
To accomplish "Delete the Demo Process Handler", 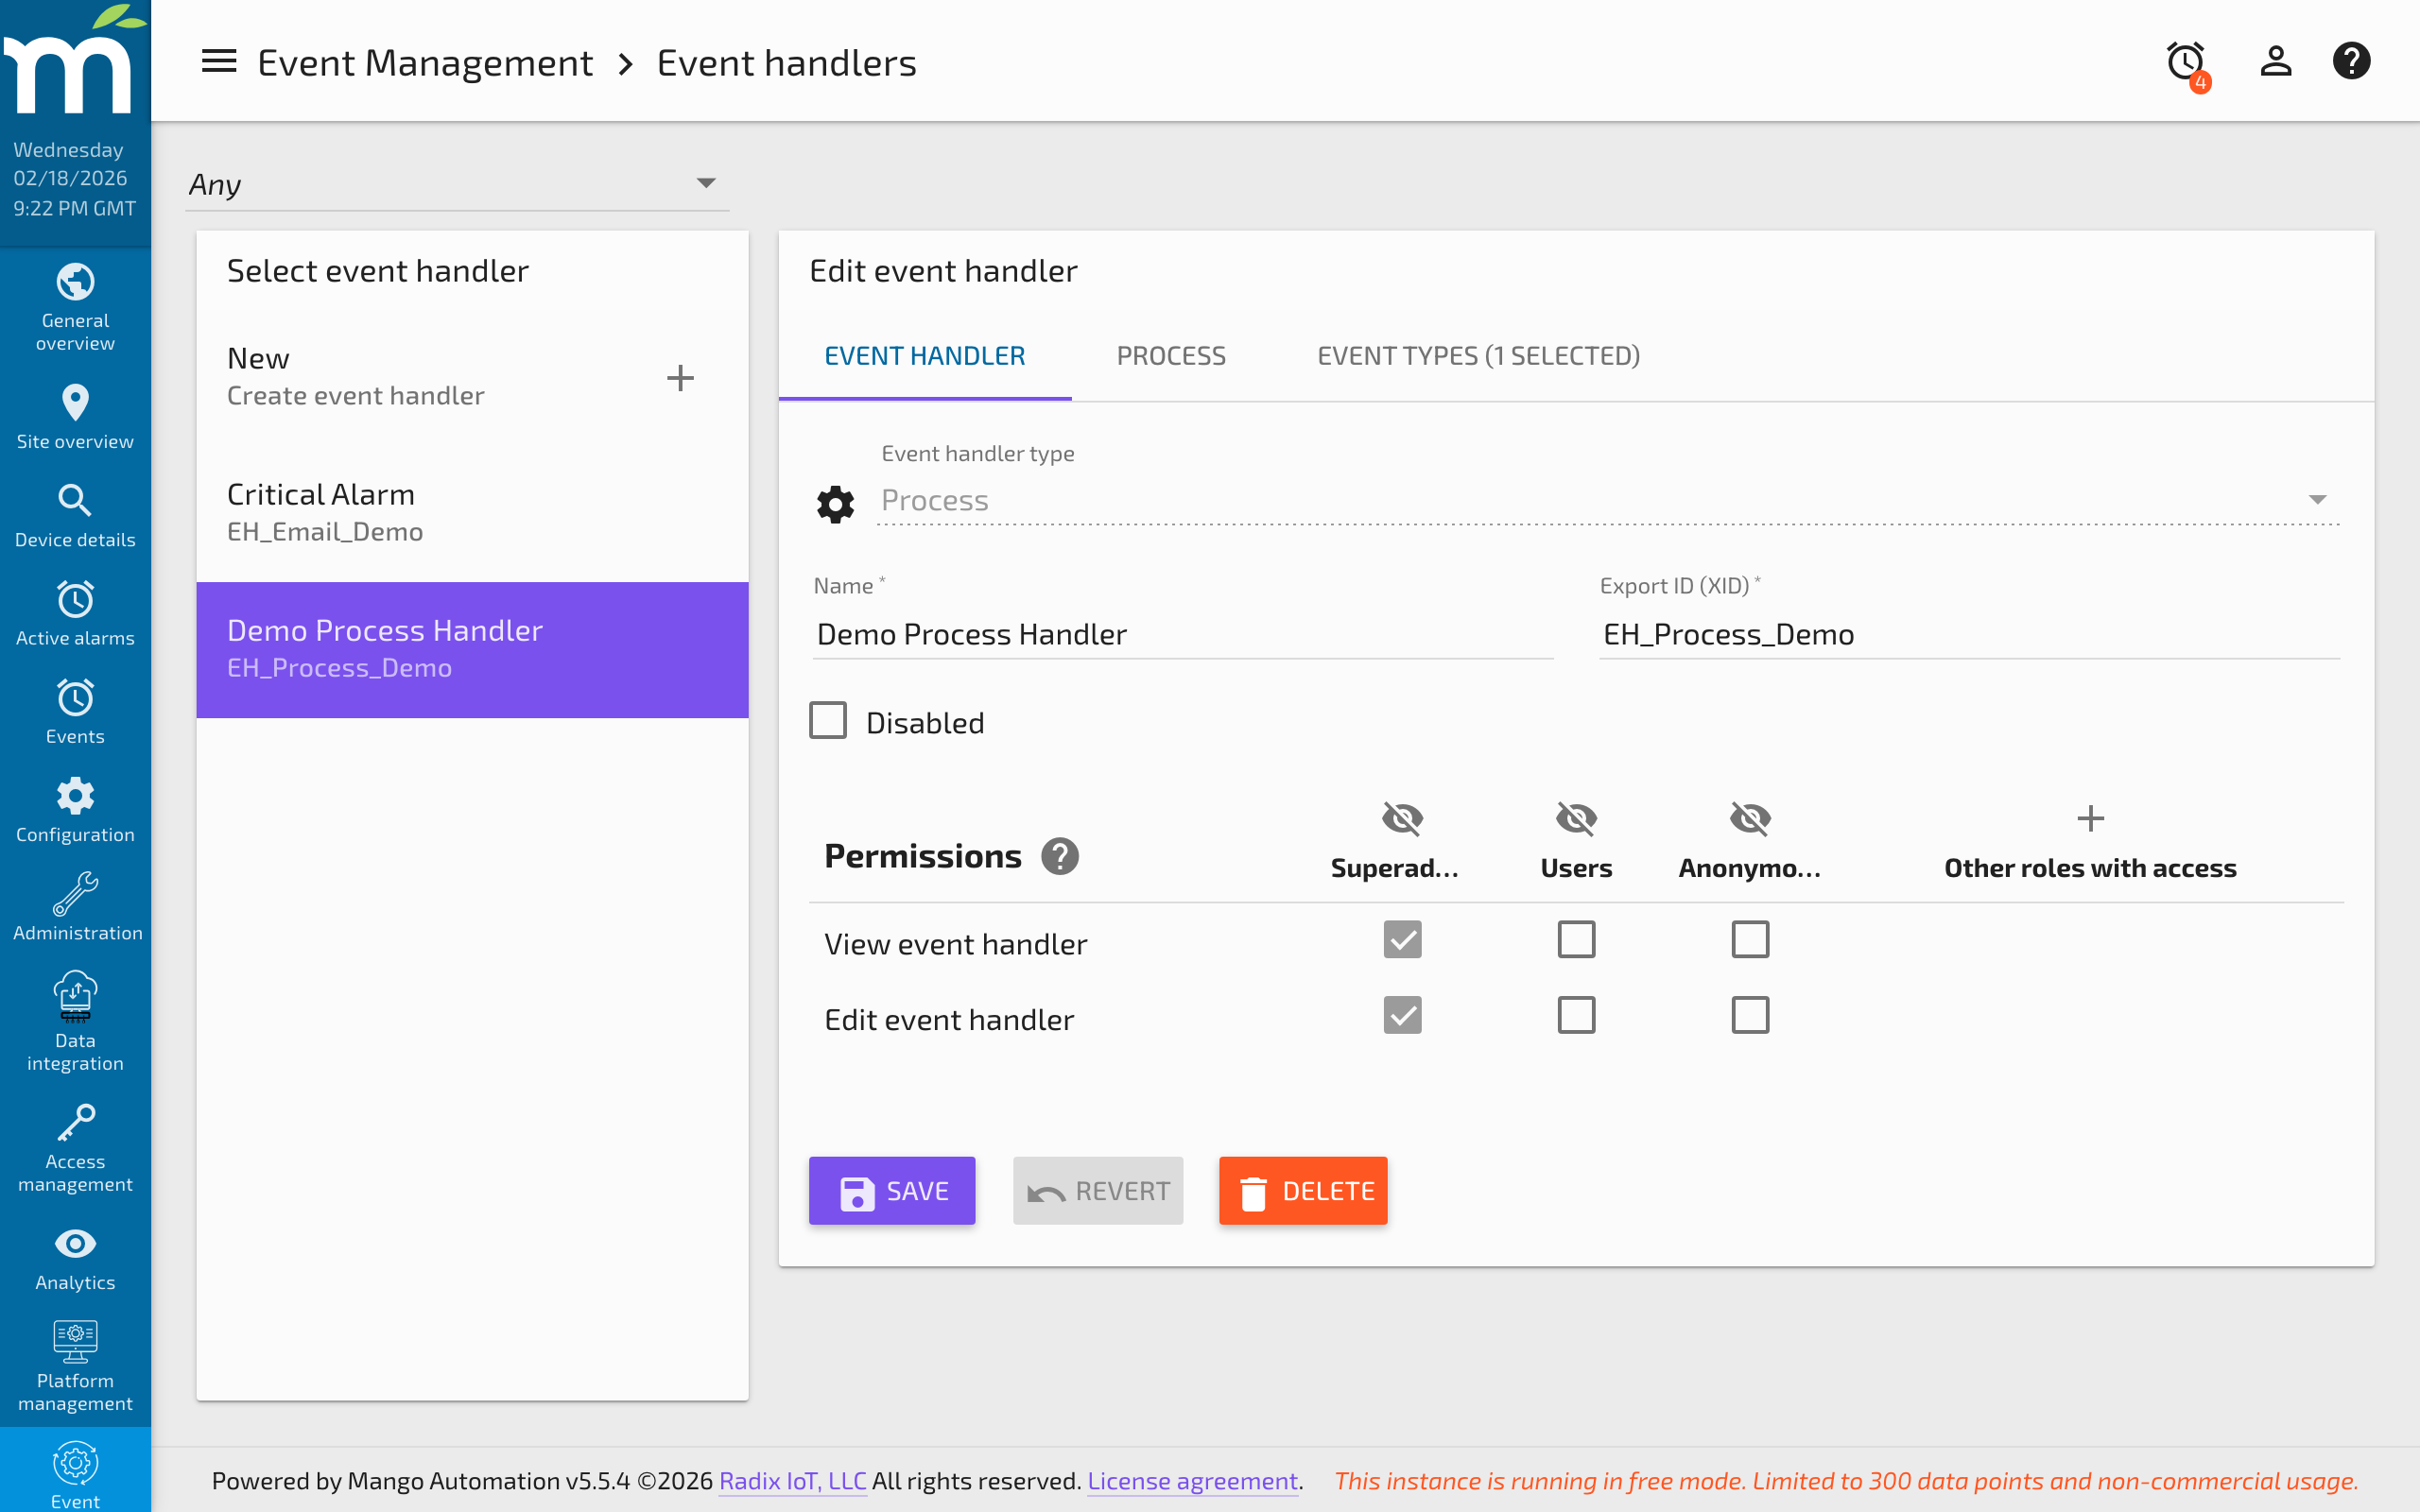I will click(x=1302, y=1190).
